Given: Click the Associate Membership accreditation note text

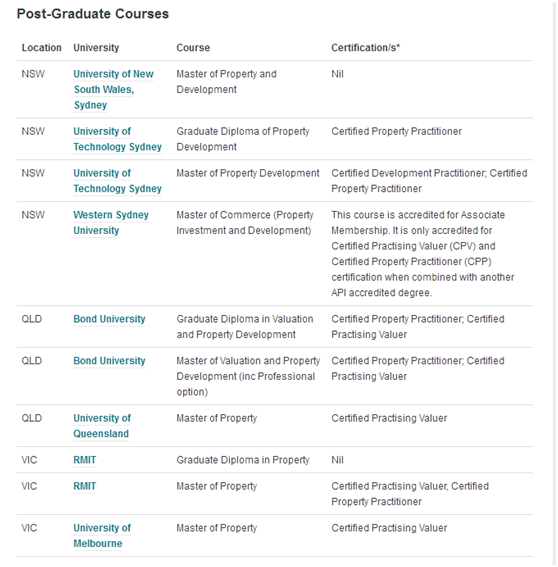Looking at the screenshot, I should point(422,253).
